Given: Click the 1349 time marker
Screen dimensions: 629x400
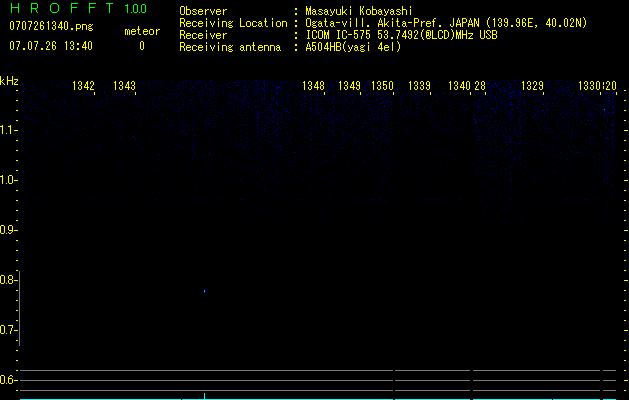Looking at the screenshot, I should point(349,86).
